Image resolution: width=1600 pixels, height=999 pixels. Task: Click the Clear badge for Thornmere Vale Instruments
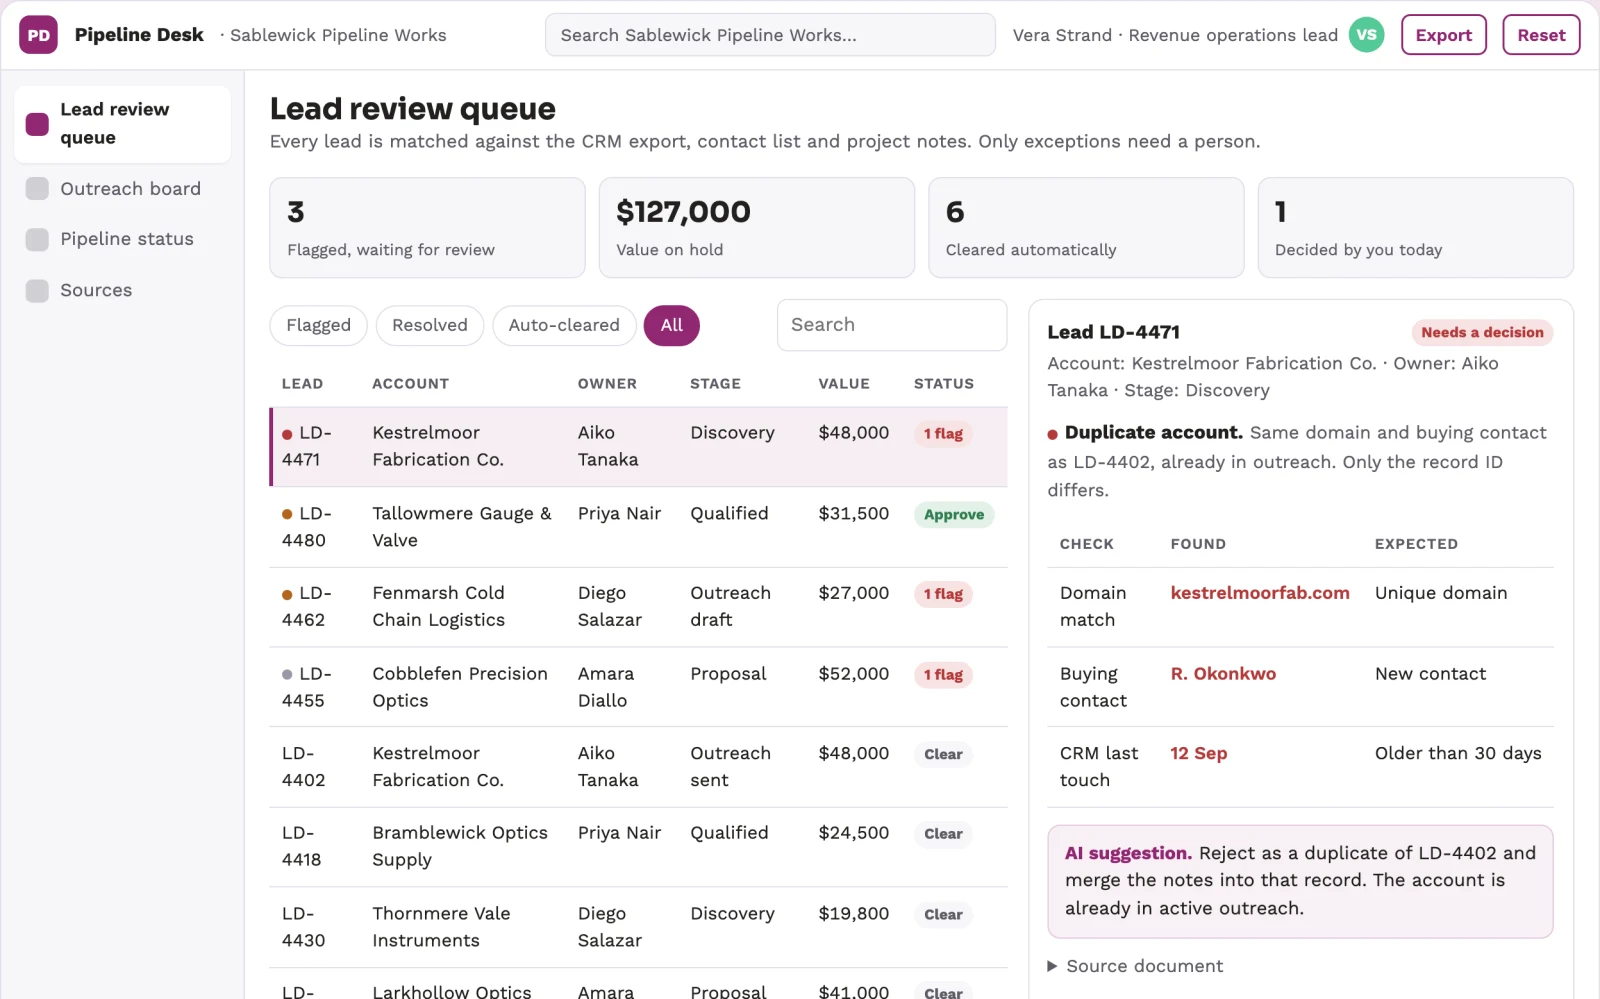[942, 914]
